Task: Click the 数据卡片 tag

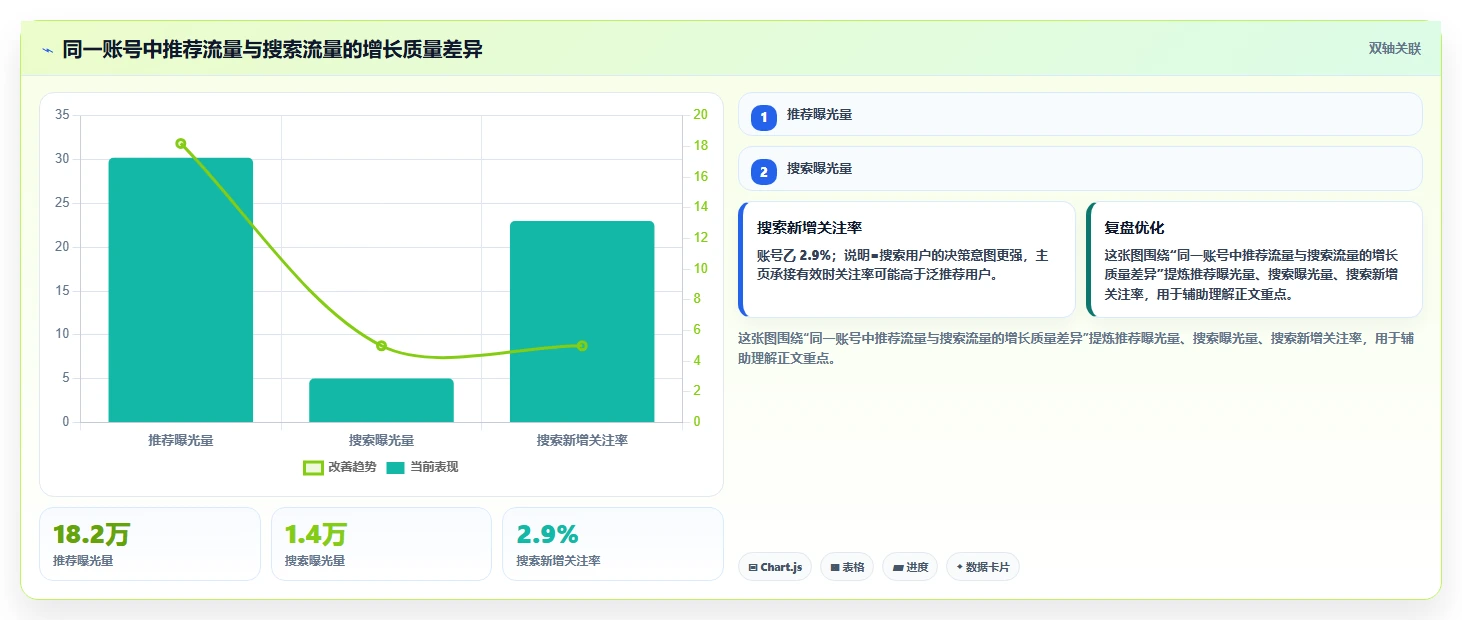Action: 983,567
